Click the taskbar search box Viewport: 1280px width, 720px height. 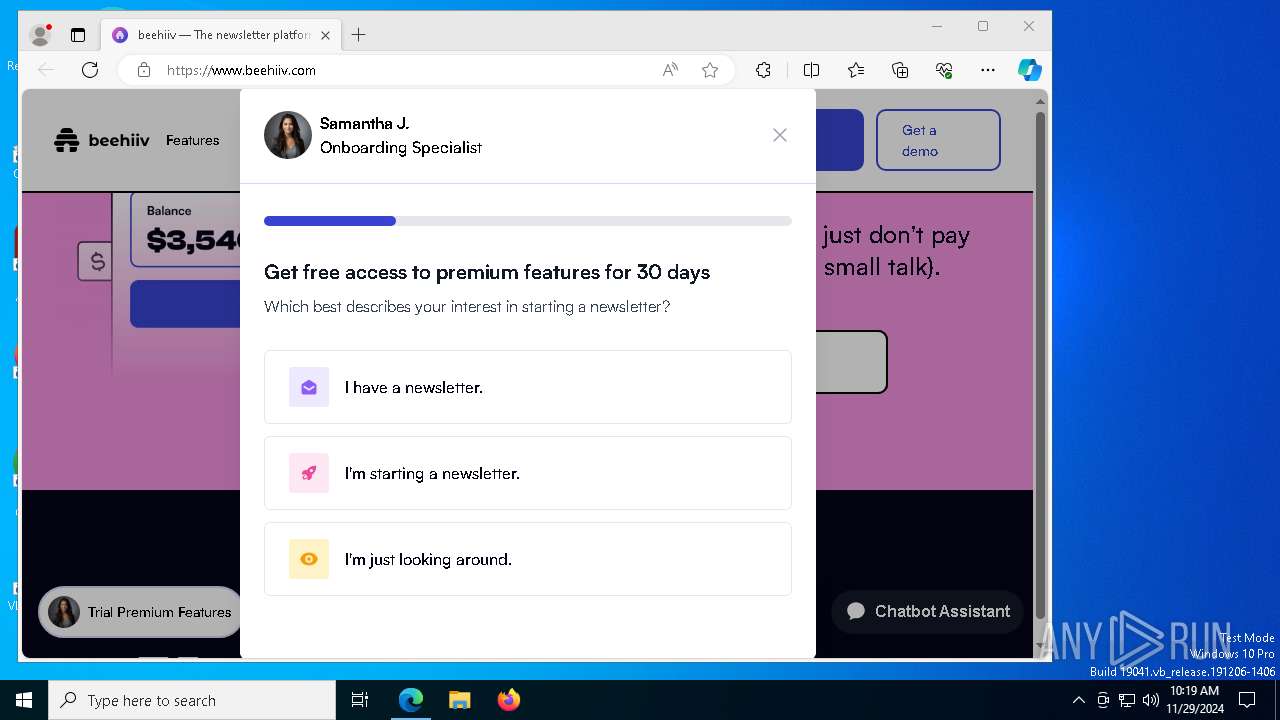192,700
